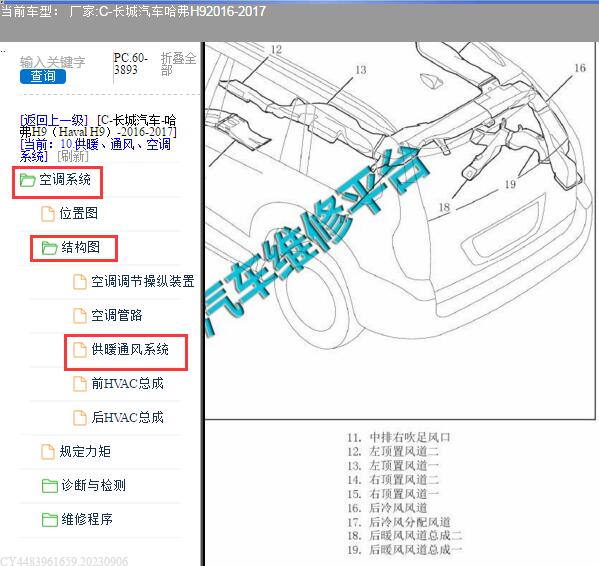This screenshot has height=566, width=599.
Task: Expand the 维修程序 folder icon
Action: (x=49, y=520)
